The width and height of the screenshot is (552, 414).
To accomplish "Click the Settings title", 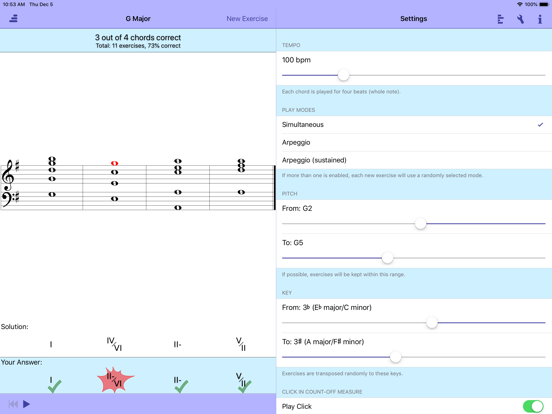I will pos(414,19).
